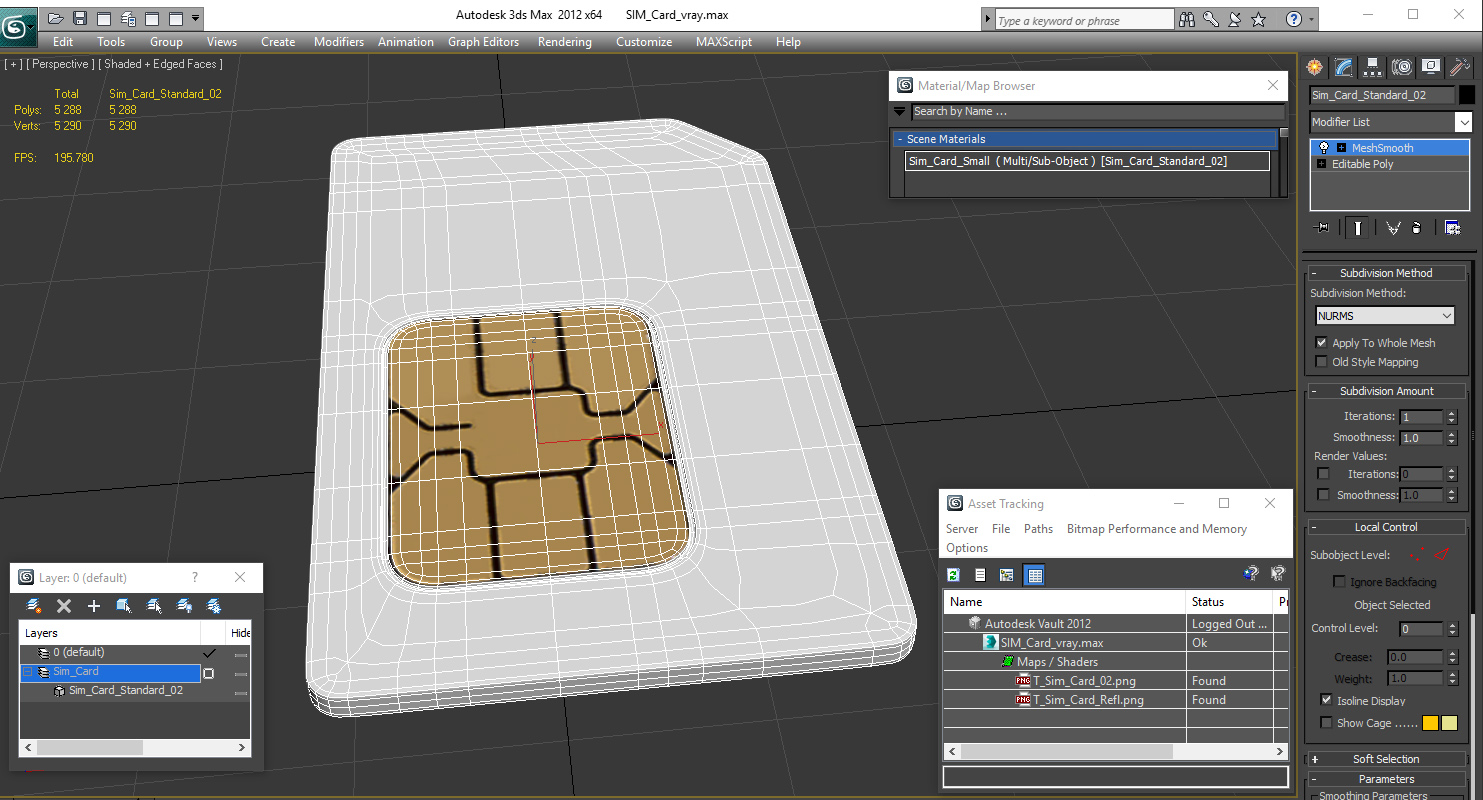Uncheck Apply To Whole Mesh

1322,343
